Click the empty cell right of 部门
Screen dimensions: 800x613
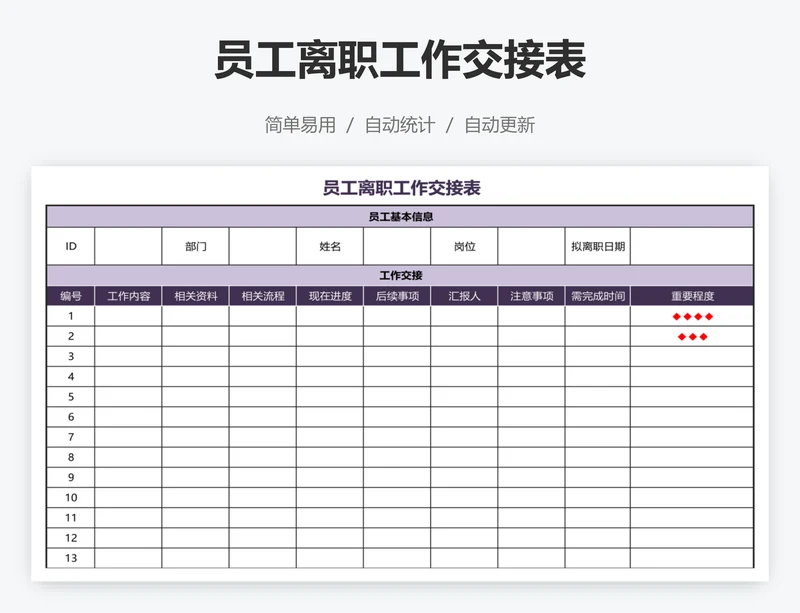[x=263, y=247]
